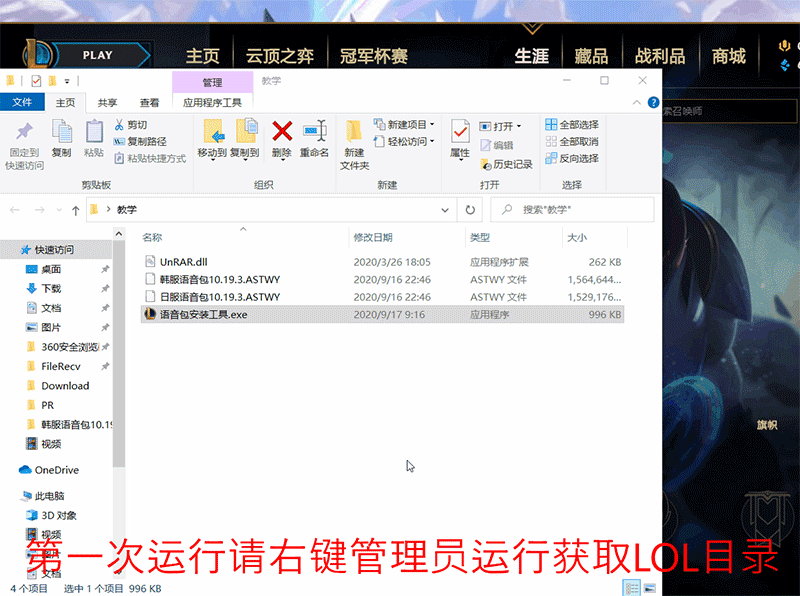Open 属性 properties of selected file

coord(460,139)
